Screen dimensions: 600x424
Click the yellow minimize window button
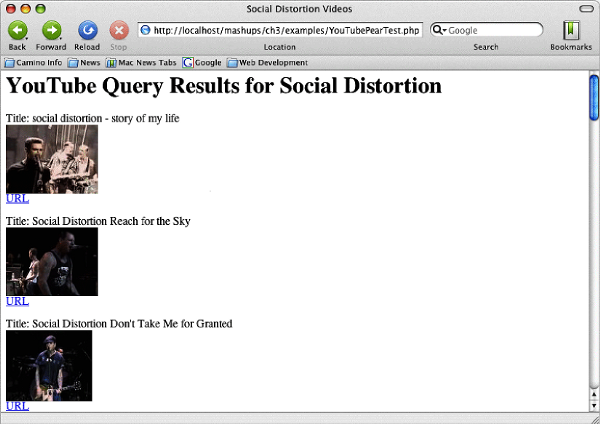pos(26,8)
